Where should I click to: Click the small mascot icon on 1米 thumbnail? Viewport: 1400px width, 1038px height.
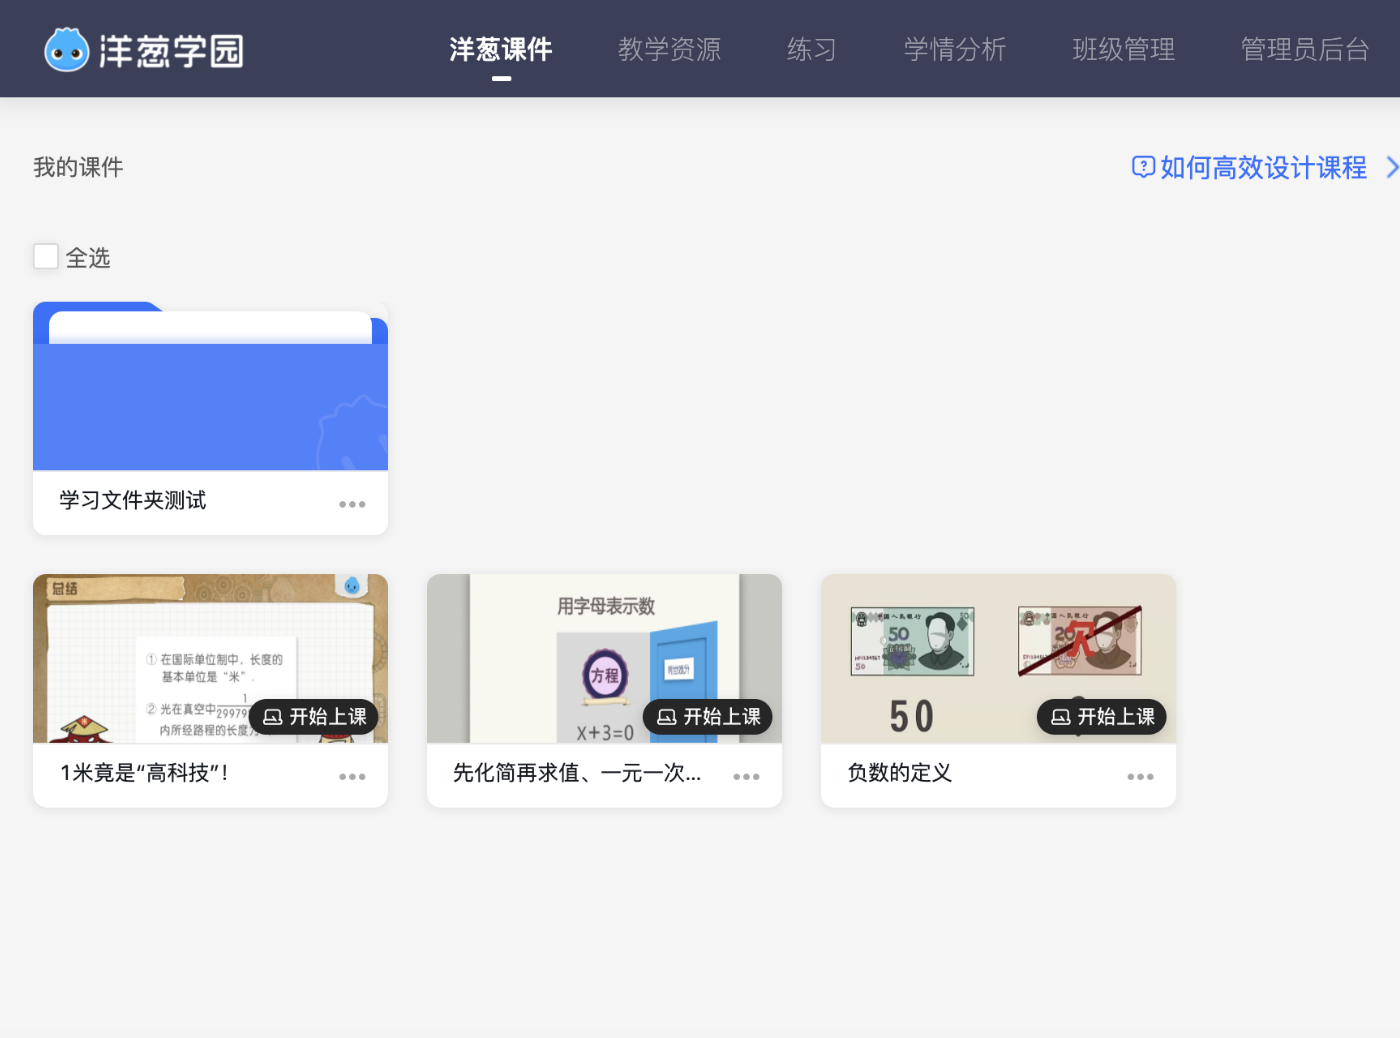click(352, 586)
